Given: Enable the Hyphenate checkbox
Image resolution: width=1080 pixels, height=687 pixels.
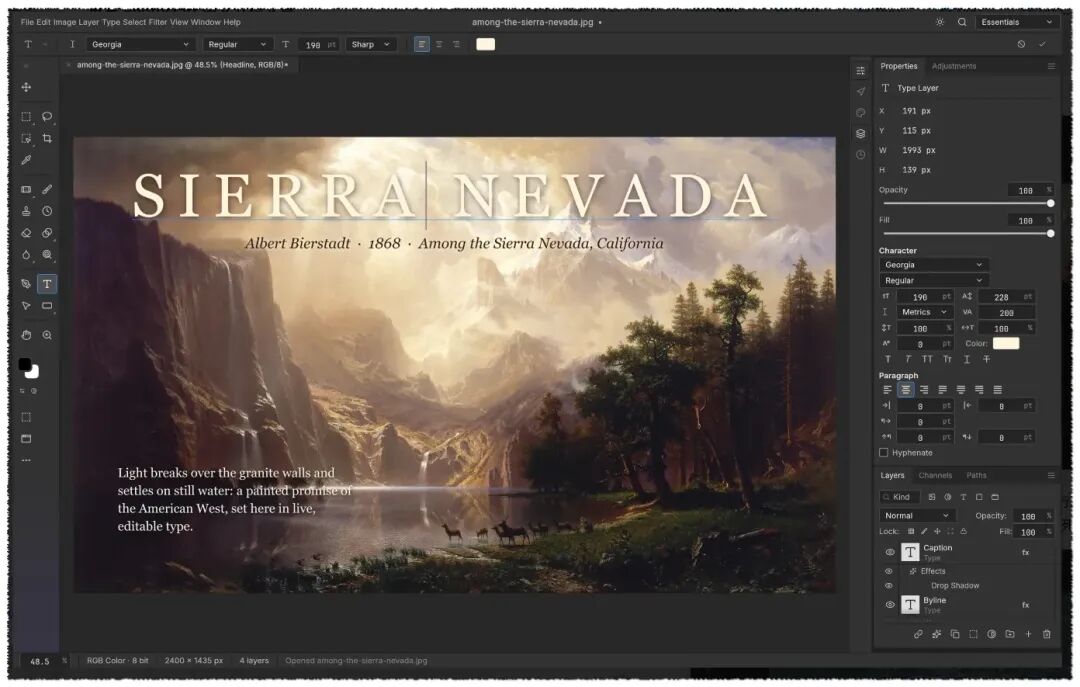Looking at the screenshot, I should pyautogui.click(x=884, y=453).
